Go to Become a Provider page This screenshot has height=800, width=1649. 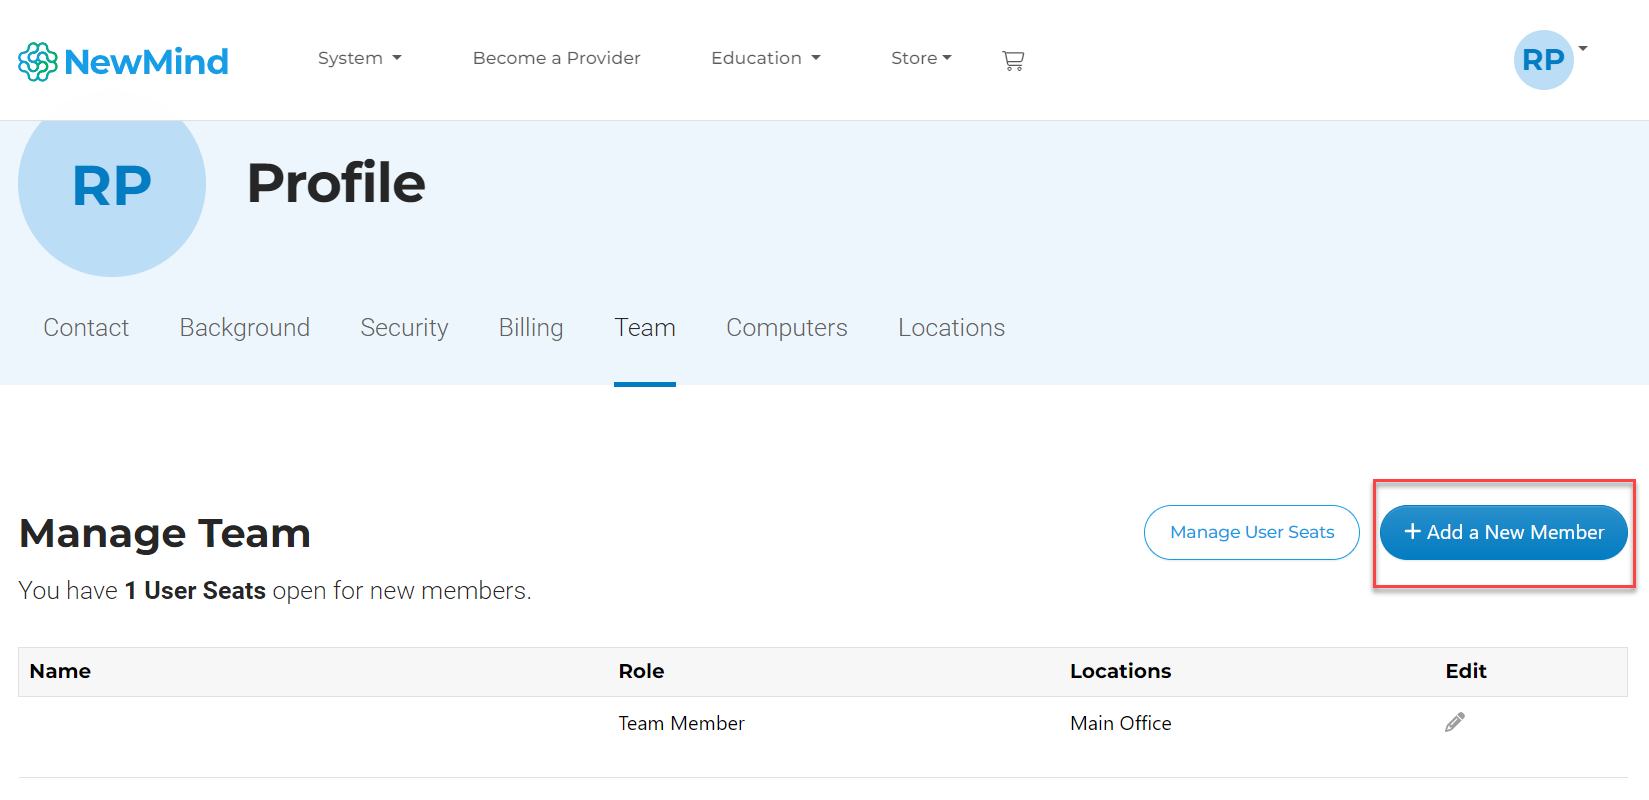coord(556,58)
